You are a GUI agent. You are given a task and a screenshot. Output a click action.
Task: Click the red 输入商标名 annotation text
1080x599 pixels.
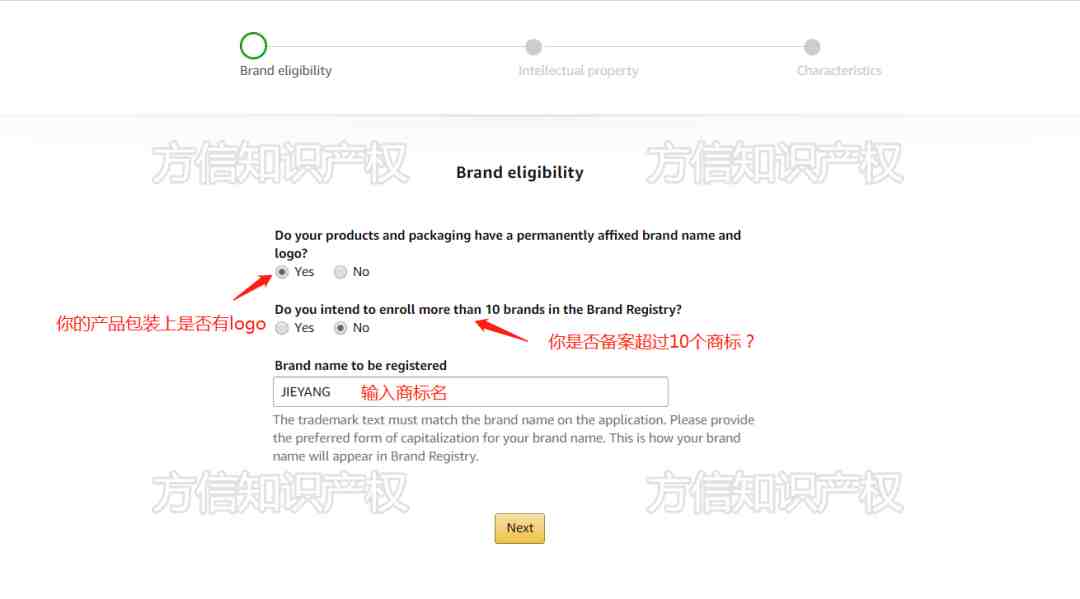(404, 393)
